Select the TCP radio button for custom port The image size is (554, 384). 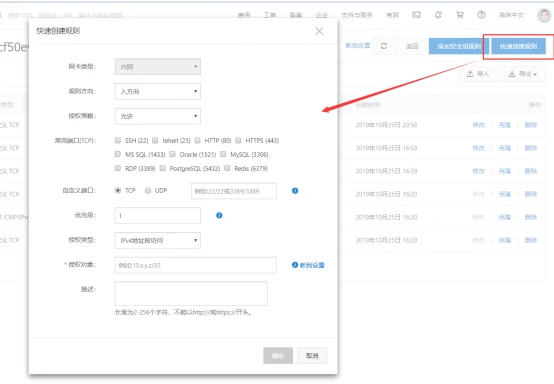coord(118,190)
